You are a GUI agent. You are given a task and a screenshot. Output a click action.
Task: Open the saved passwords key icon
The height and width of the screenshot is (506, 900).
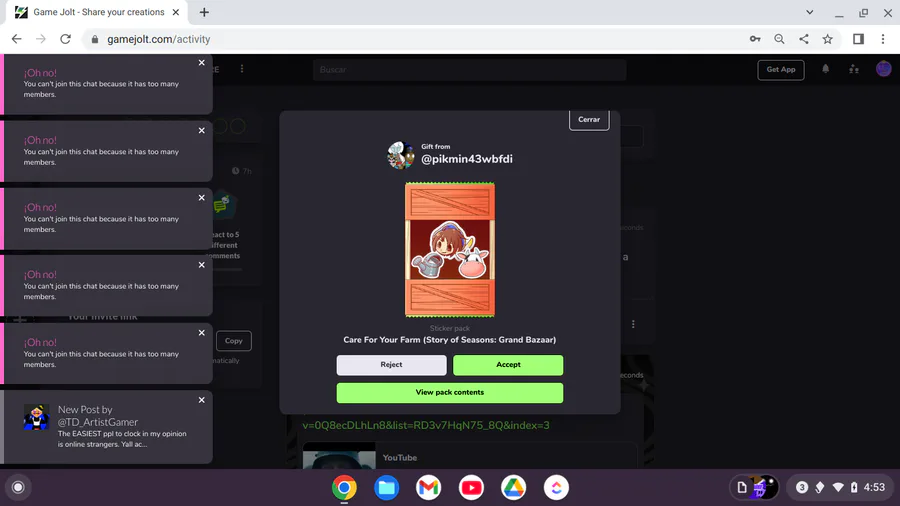(755, 39)
